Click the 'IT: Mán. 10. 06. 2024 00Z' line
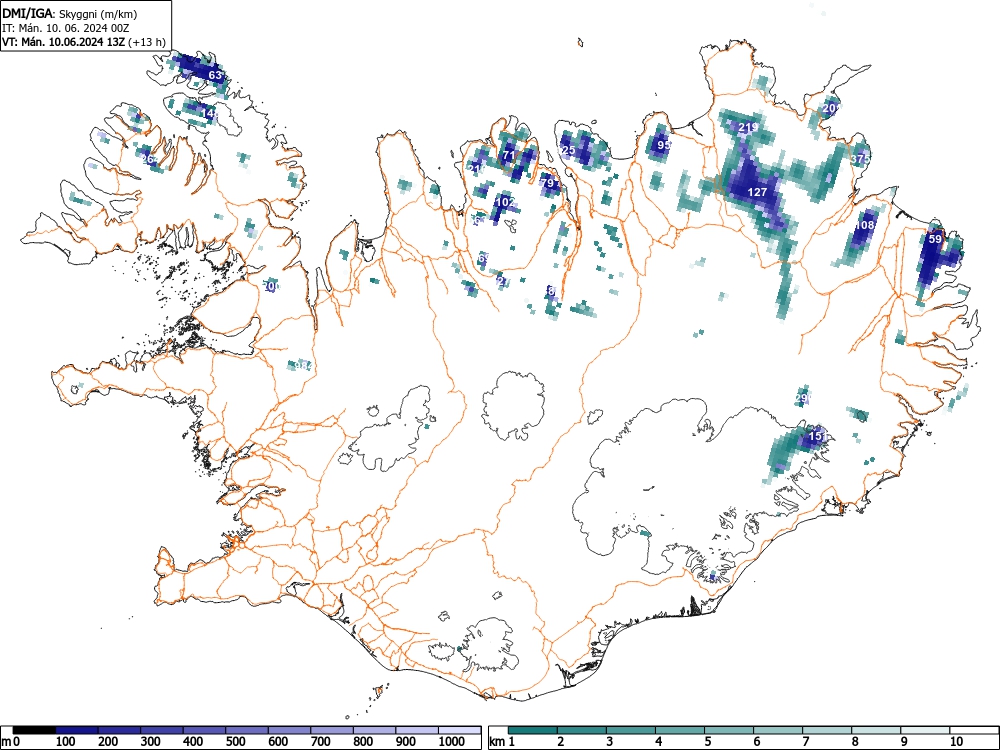 [x=66, y=28]
